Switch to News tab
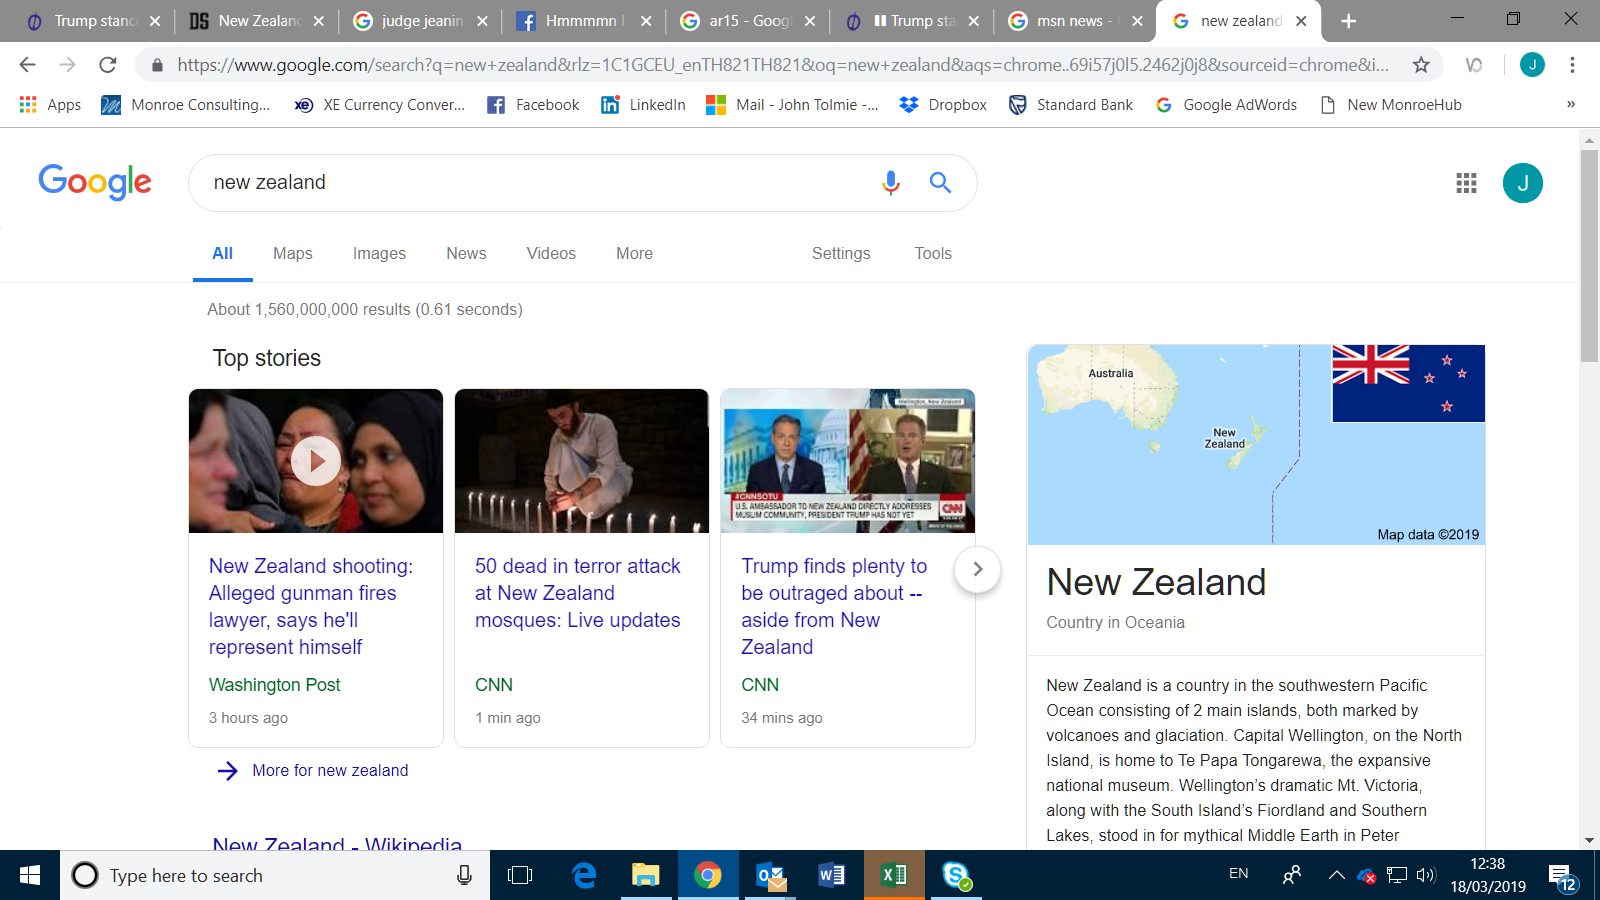This screenshot has width=1600, height=900. tap(466, 254)
